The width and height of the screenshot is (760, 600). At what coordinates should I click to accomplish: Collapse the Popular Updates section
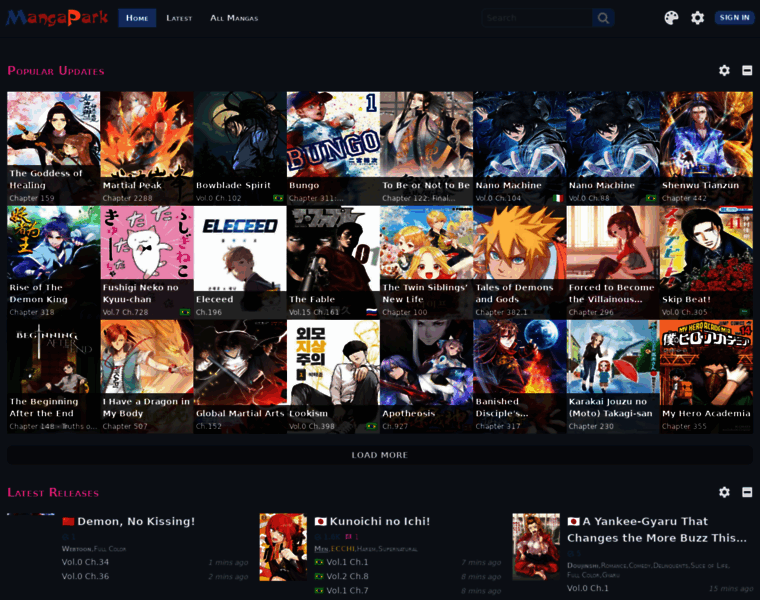click(747, 70)
